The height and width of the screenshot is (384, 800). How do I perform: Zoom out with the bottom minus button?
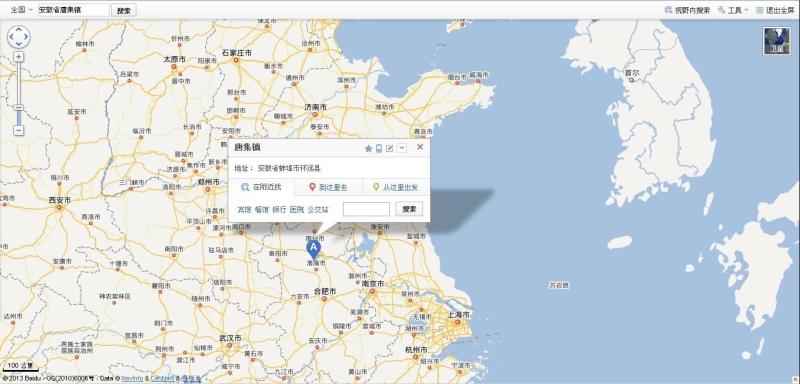tap(18, 131)
